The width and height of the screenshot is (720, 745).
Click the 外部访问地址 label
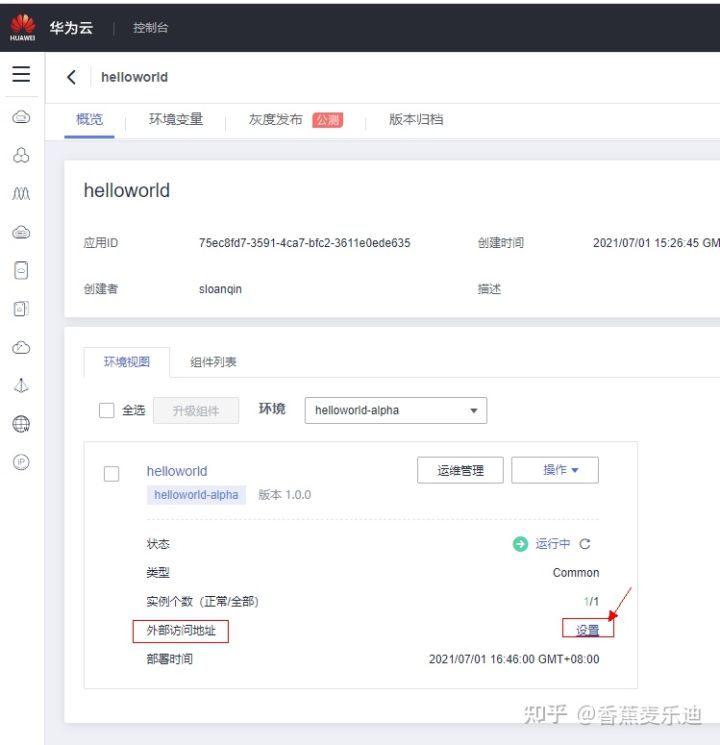pyautogui.click(x=181, y=630)
